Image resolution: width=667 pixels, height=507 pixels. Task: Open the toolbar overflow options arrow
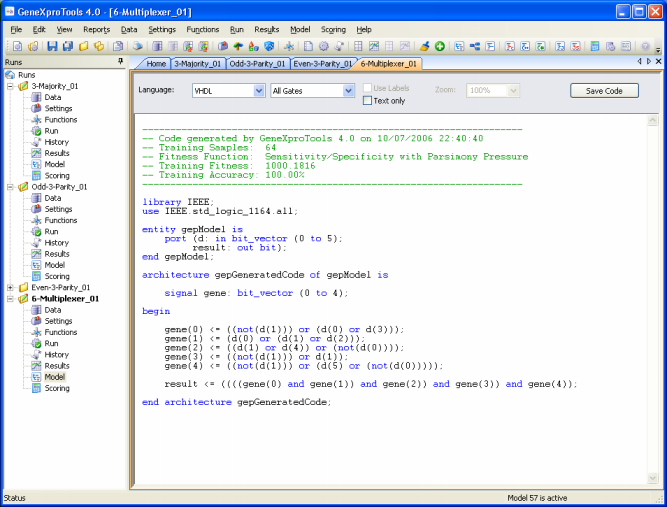(x=658, y=50)
